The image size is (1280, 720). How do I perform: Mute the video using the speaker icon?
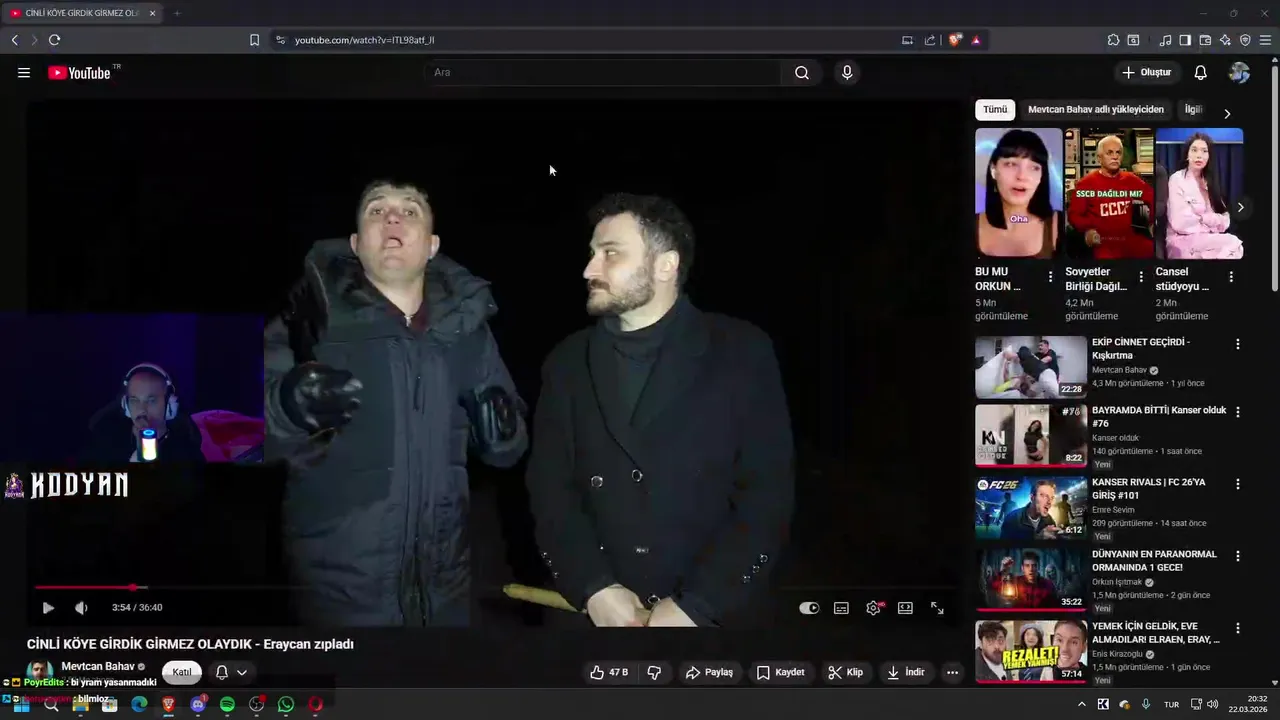click(x=81, y=607)
